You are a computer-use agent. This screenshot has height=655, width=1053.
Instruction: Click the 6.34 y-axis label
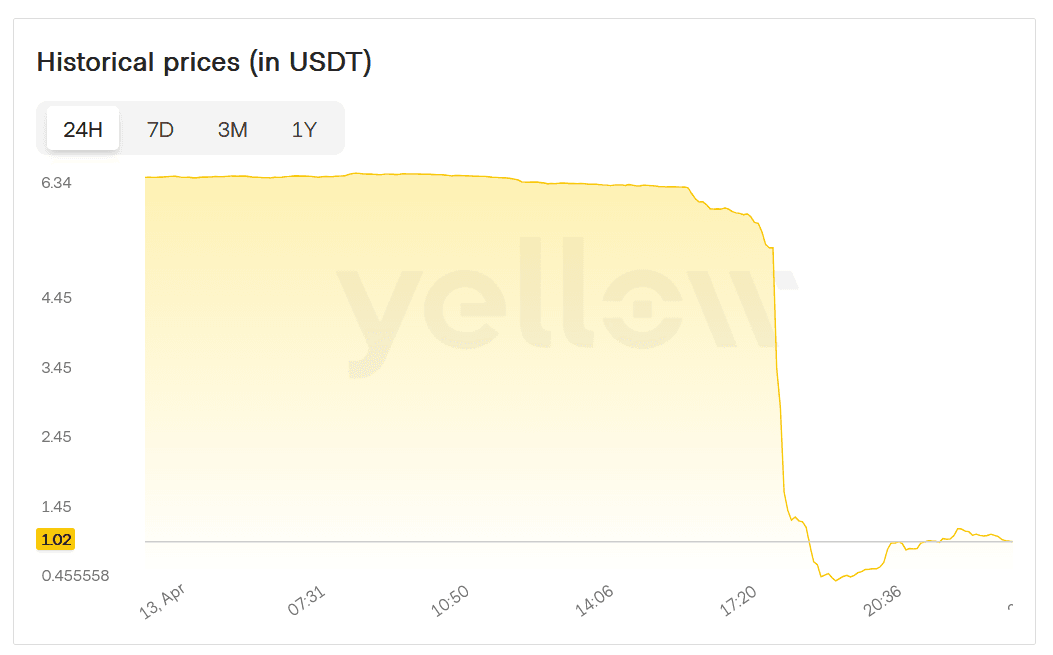[56, 183]
